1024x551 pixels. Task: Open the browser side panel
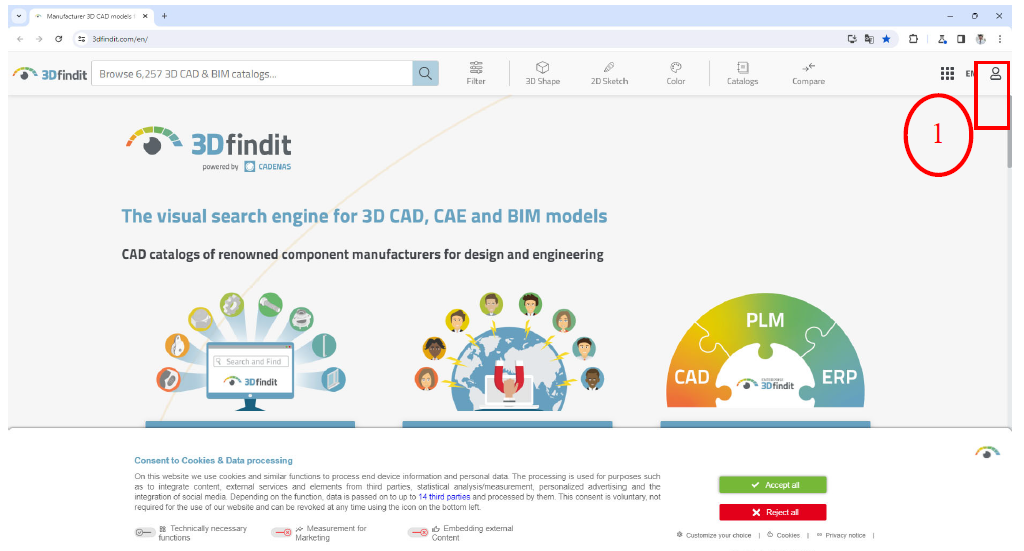point(961,39)
